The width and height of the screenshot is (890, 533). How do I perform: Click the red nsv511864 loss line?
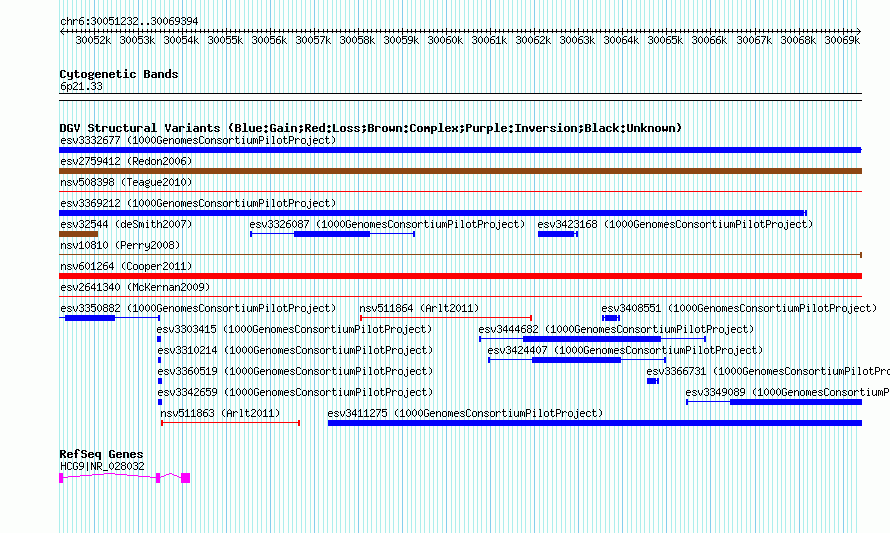446,318
